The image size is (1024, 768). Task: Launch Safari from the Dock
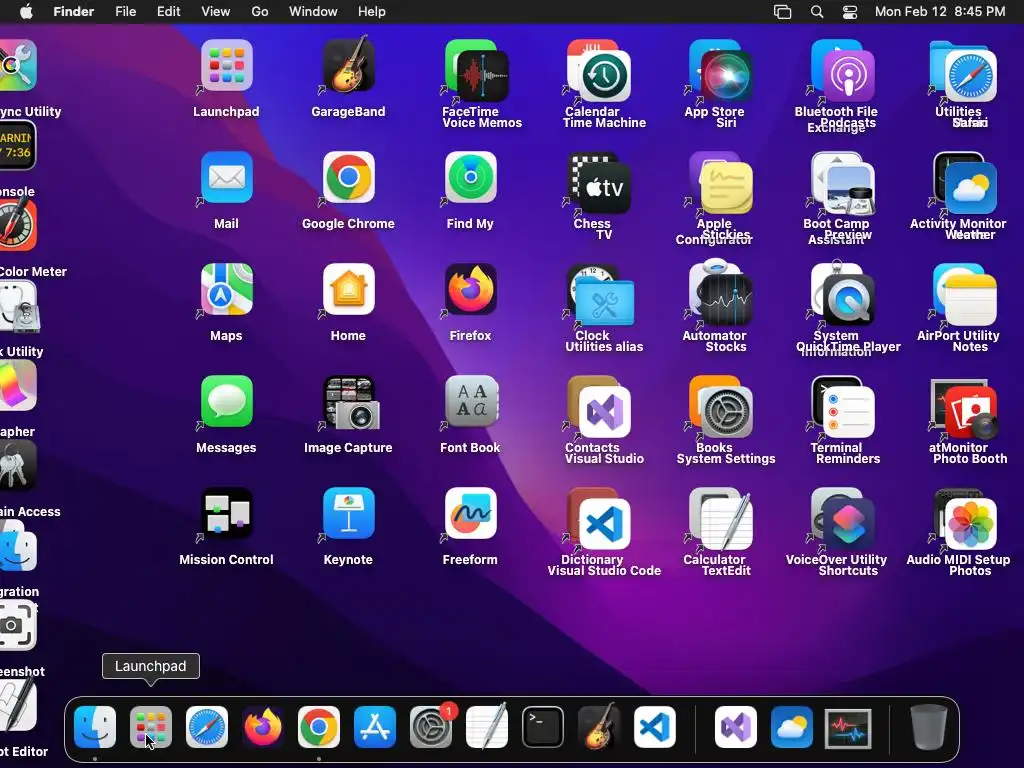point(207,728)
